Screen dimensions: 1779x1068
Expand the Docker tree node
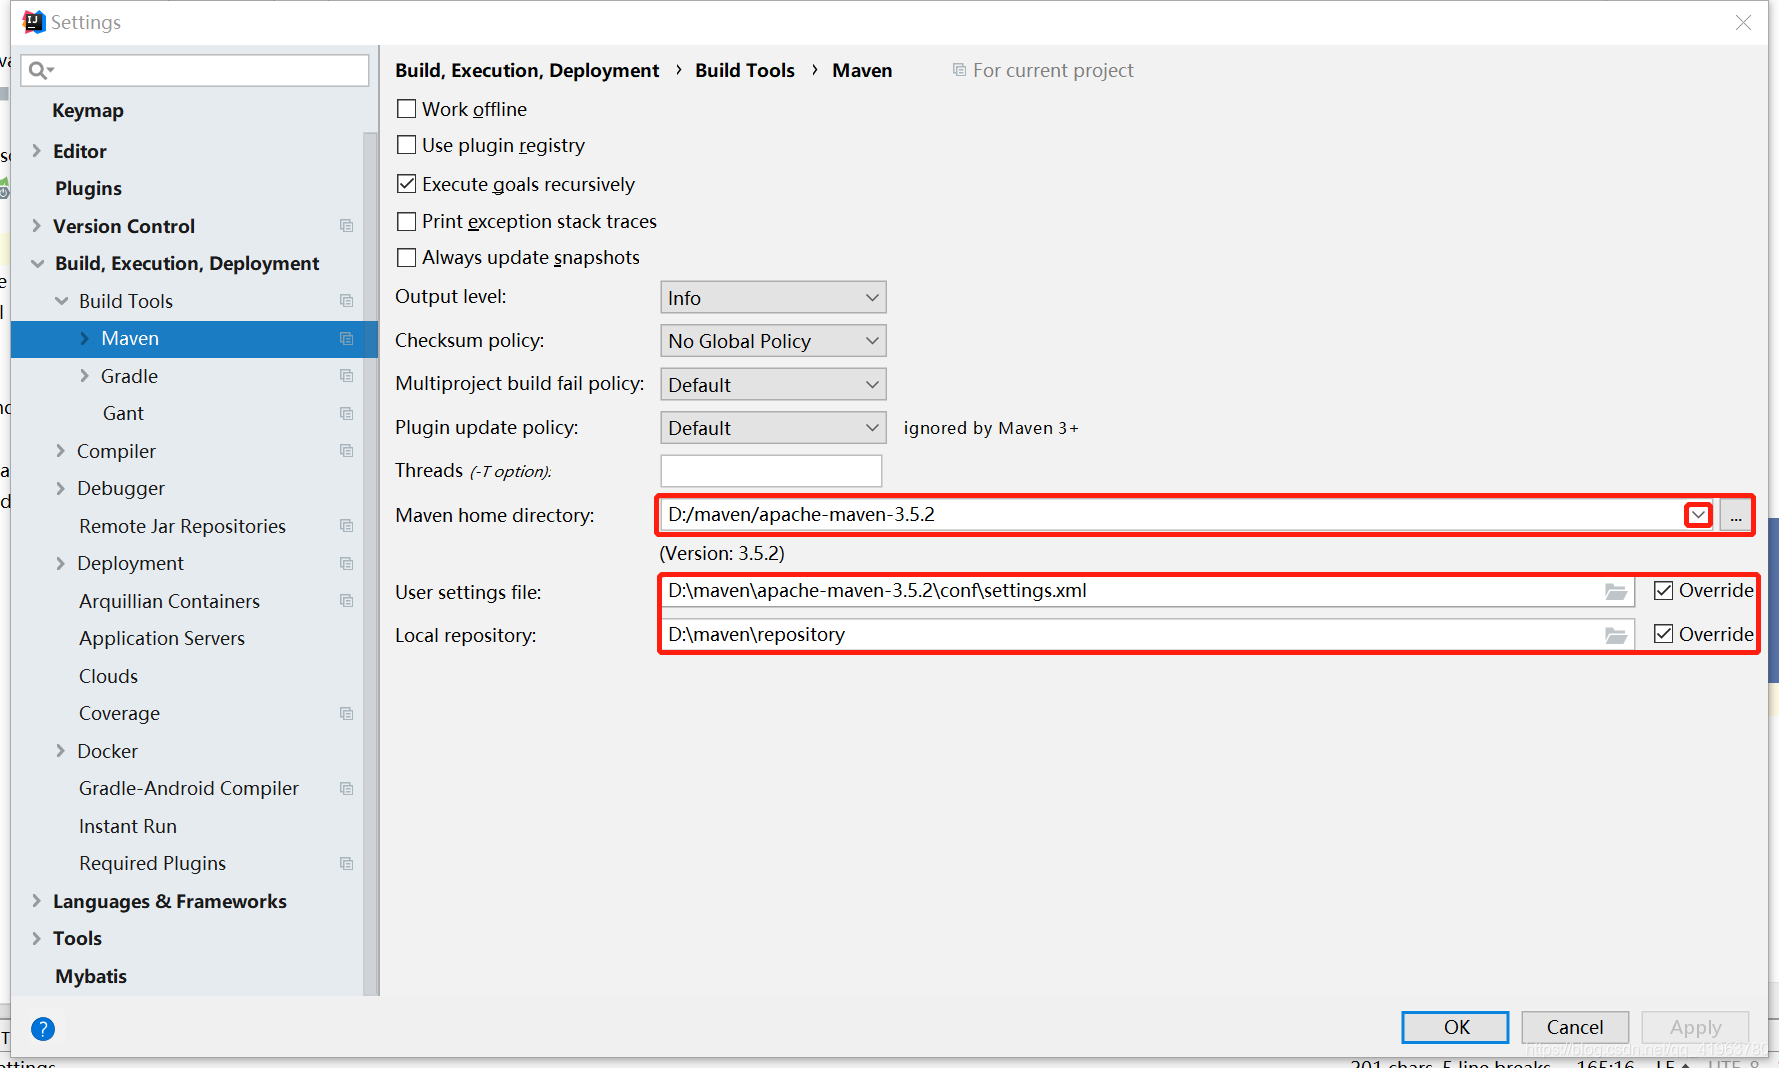point(61,751)
